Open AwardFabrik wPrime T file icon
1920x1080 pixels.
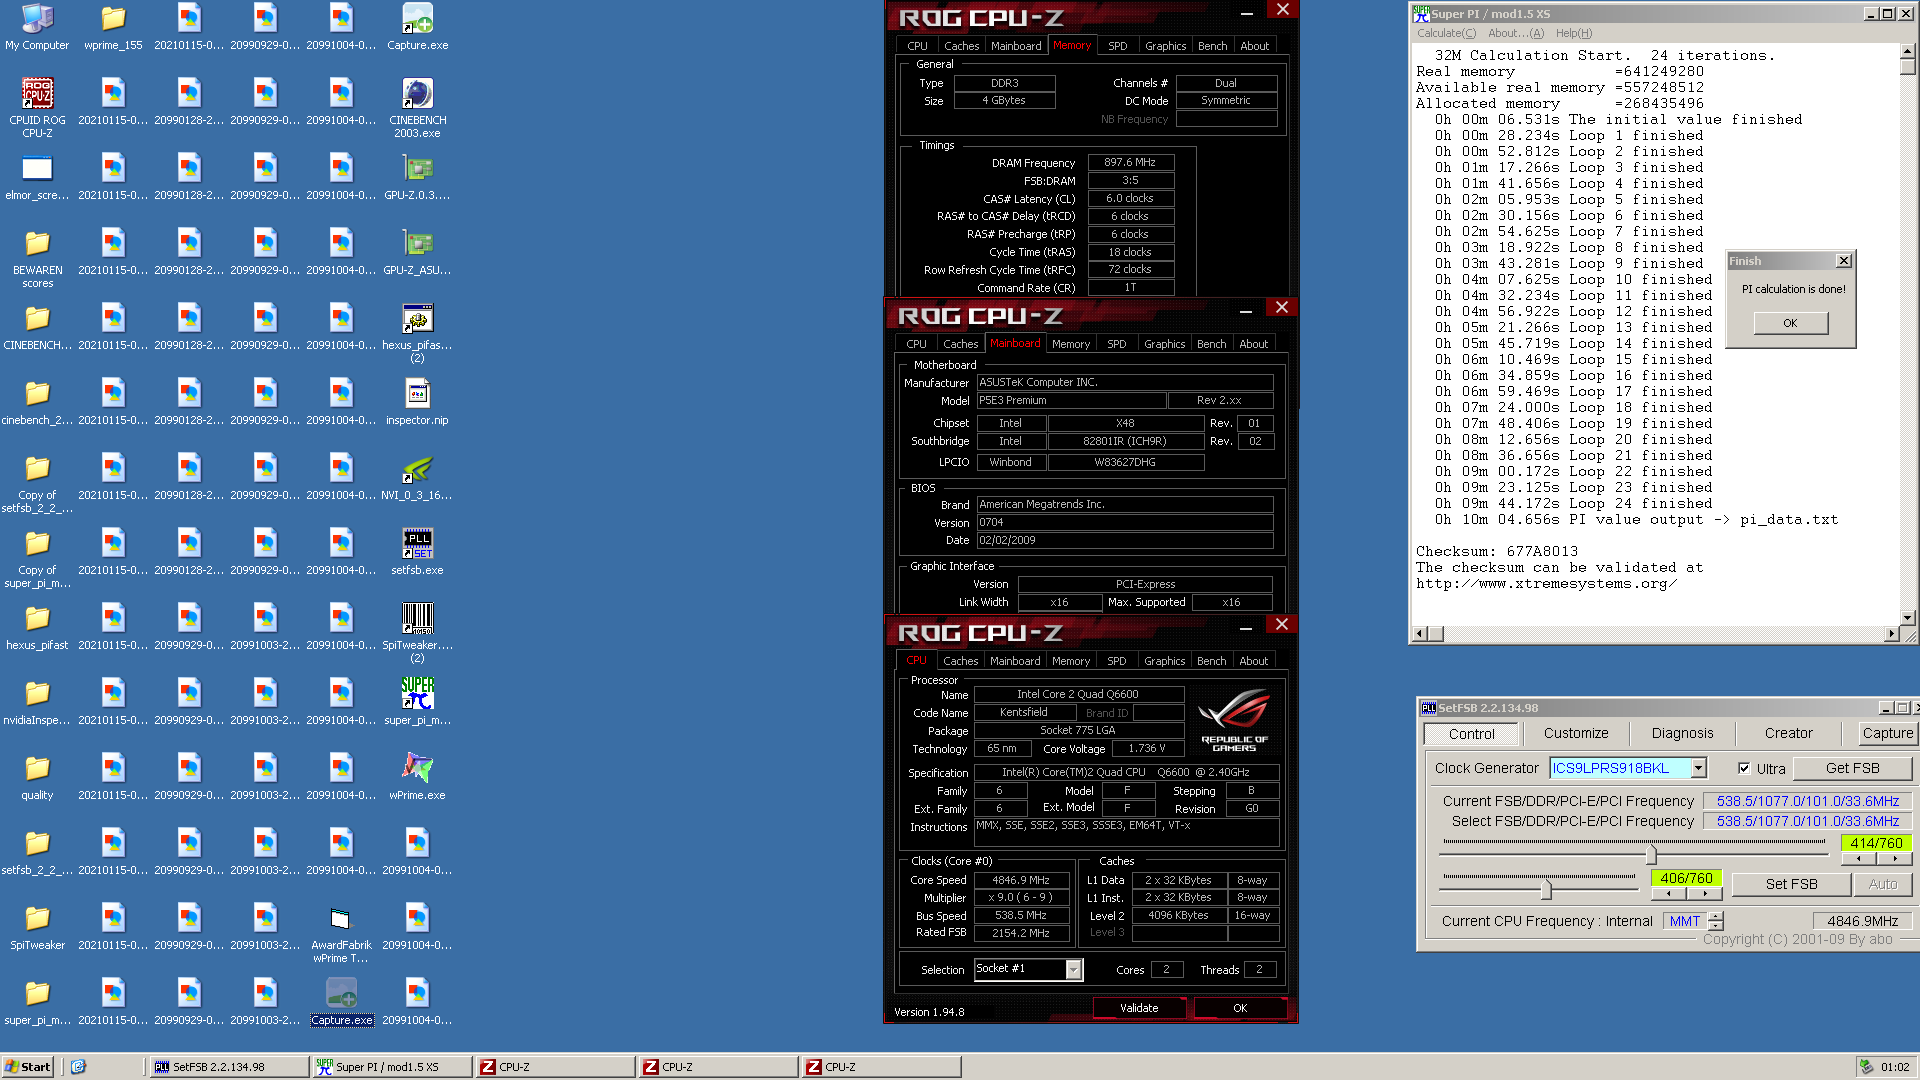click(341, 933)
